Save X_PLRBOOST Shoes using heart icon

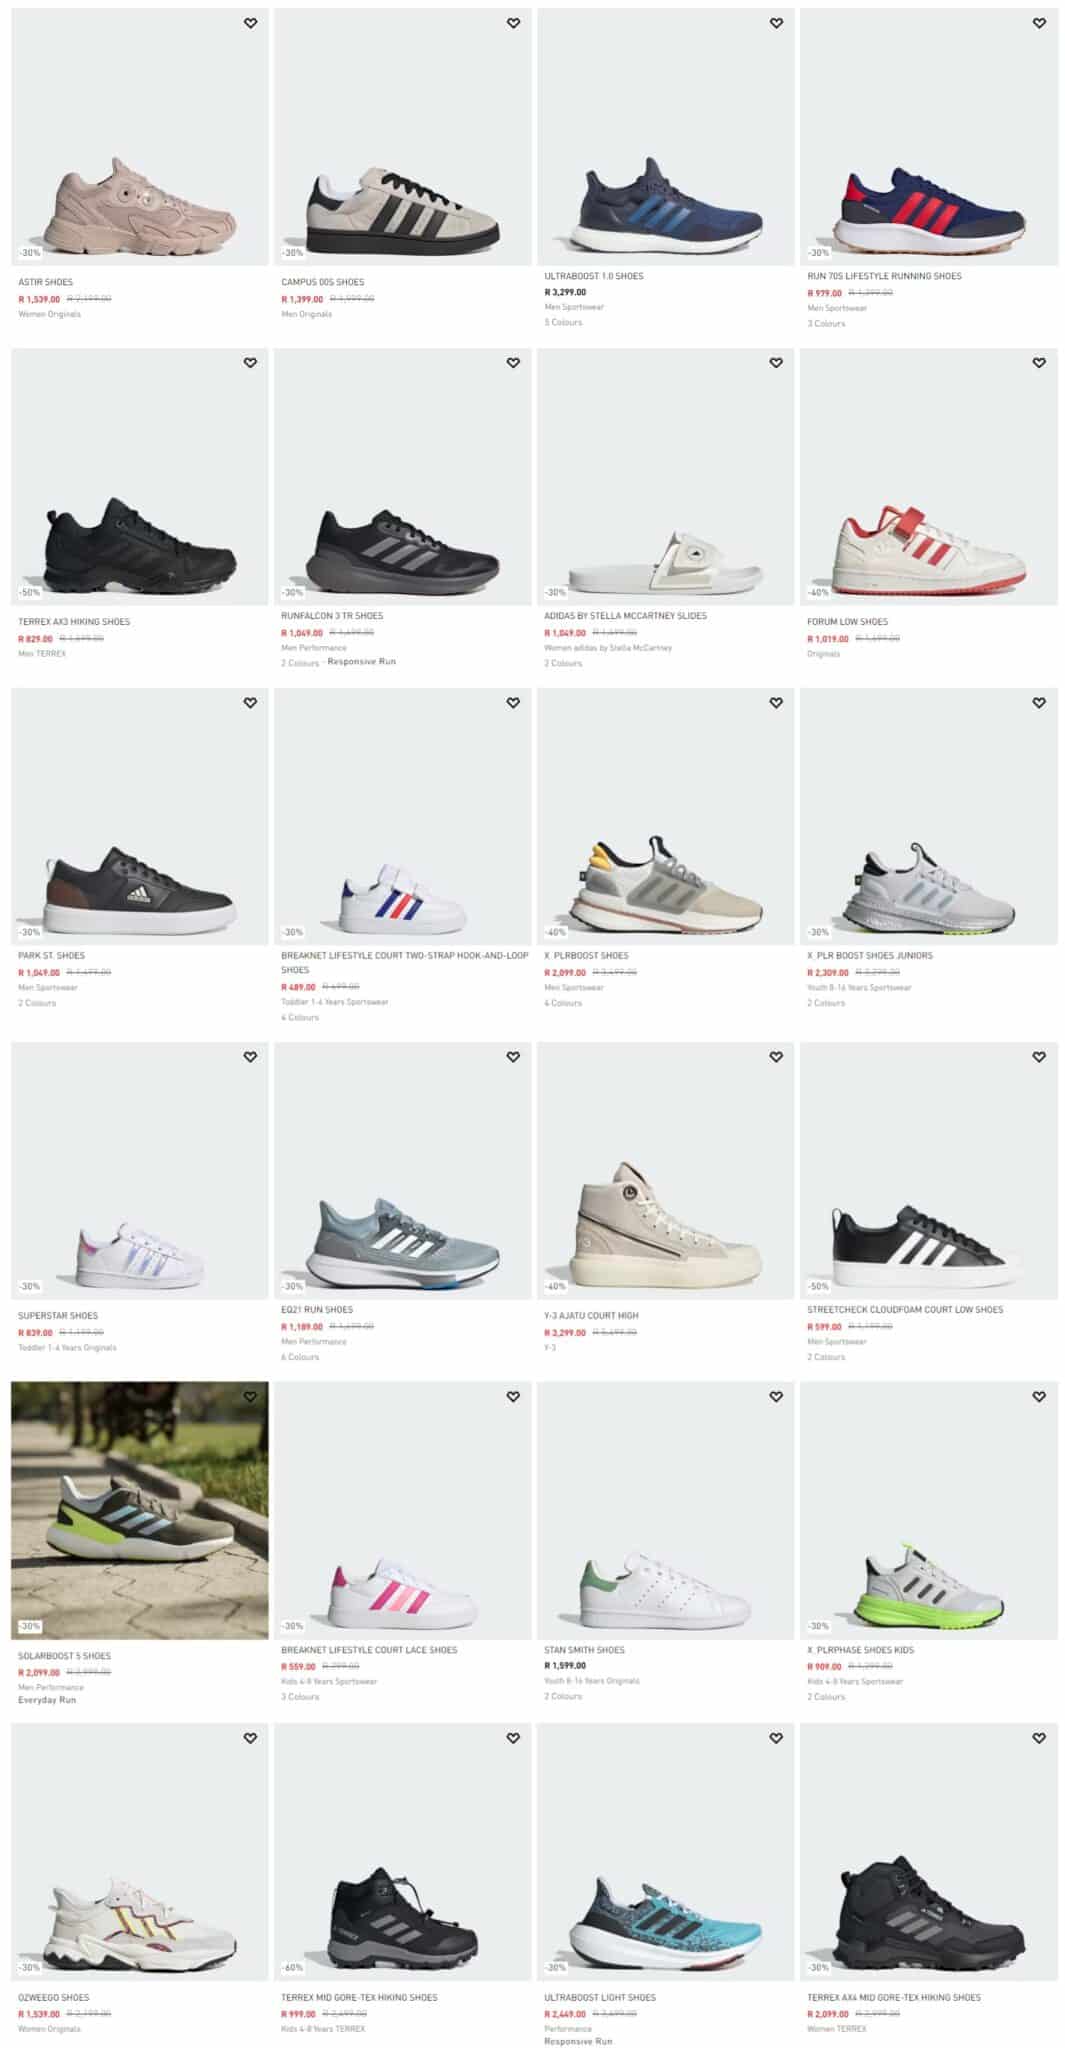click(776, 703)
